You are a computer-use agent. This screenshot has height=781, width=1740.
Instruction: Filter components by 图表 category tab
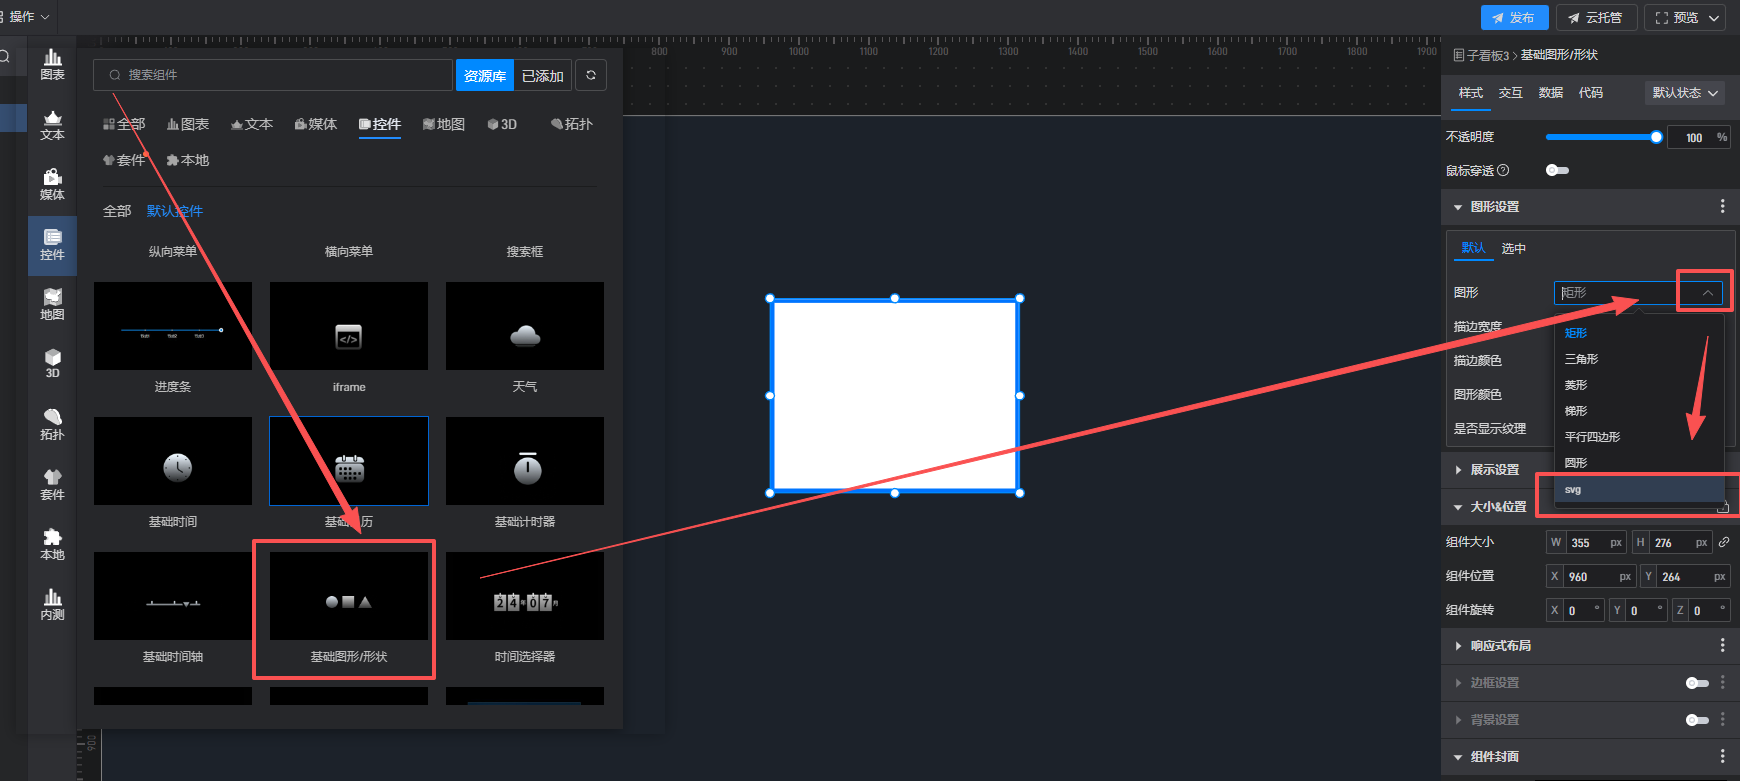(x=188, y=124)
